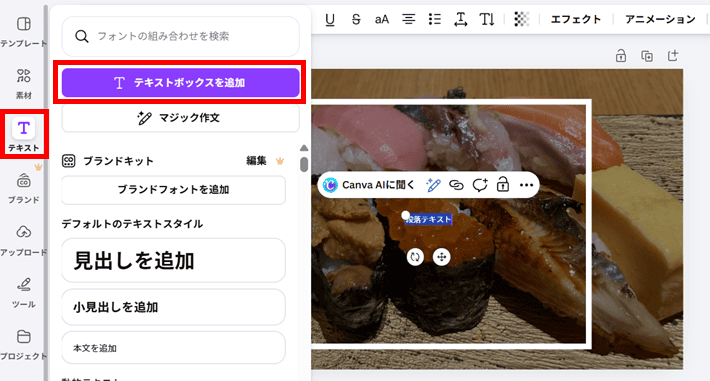Click the panel scrollbar up arrow

point(304,148)
